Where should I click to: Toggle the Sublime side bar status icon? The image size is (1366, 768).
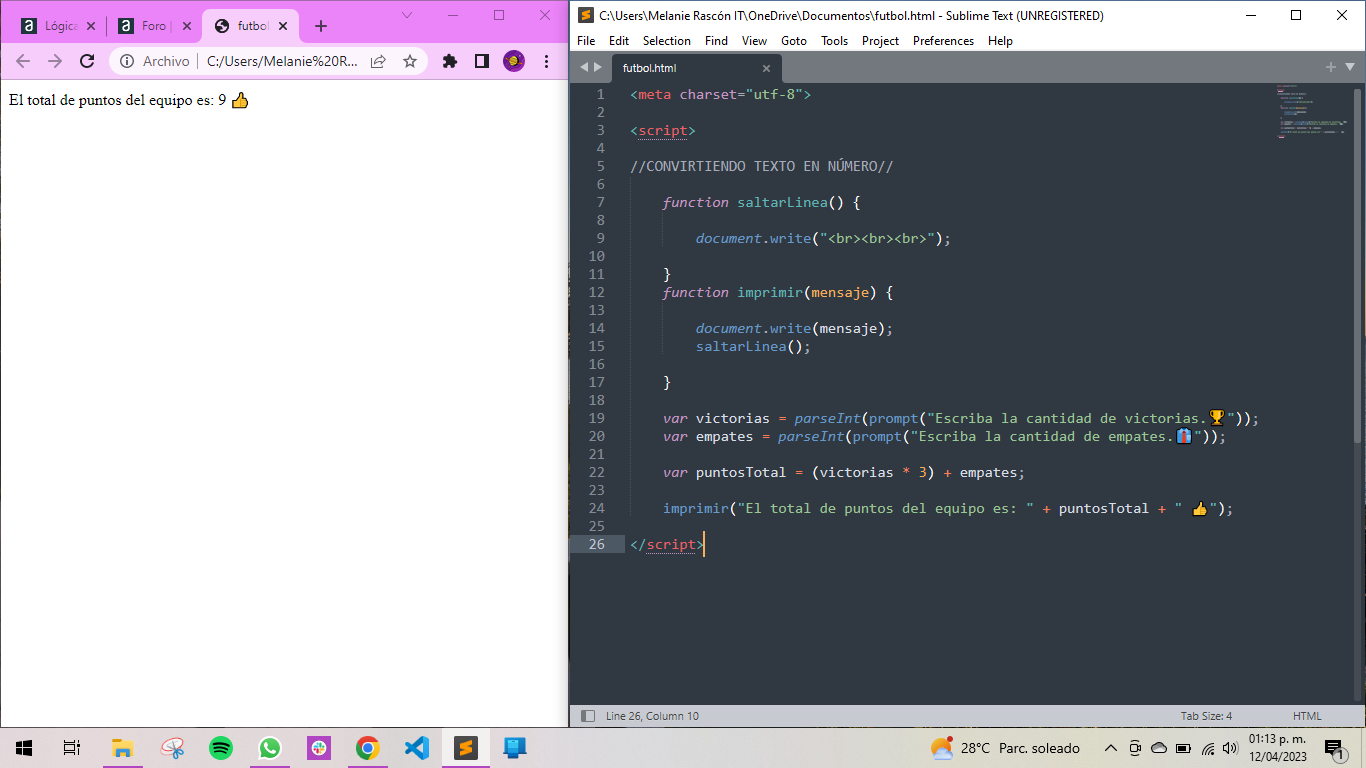[x=588, y=716]
